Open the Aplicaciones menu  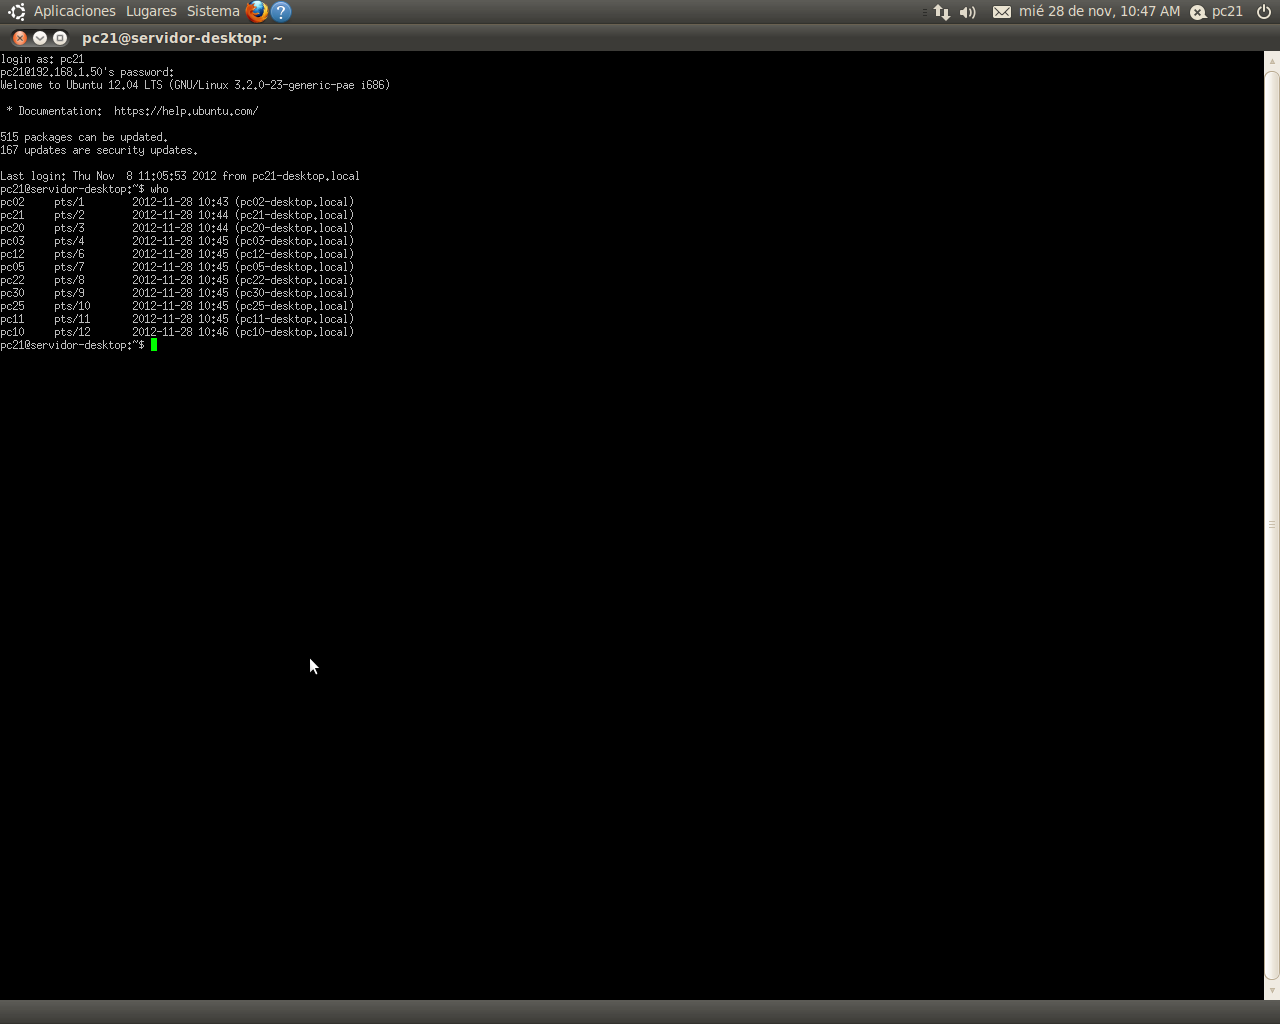click(x=74, y=11)
